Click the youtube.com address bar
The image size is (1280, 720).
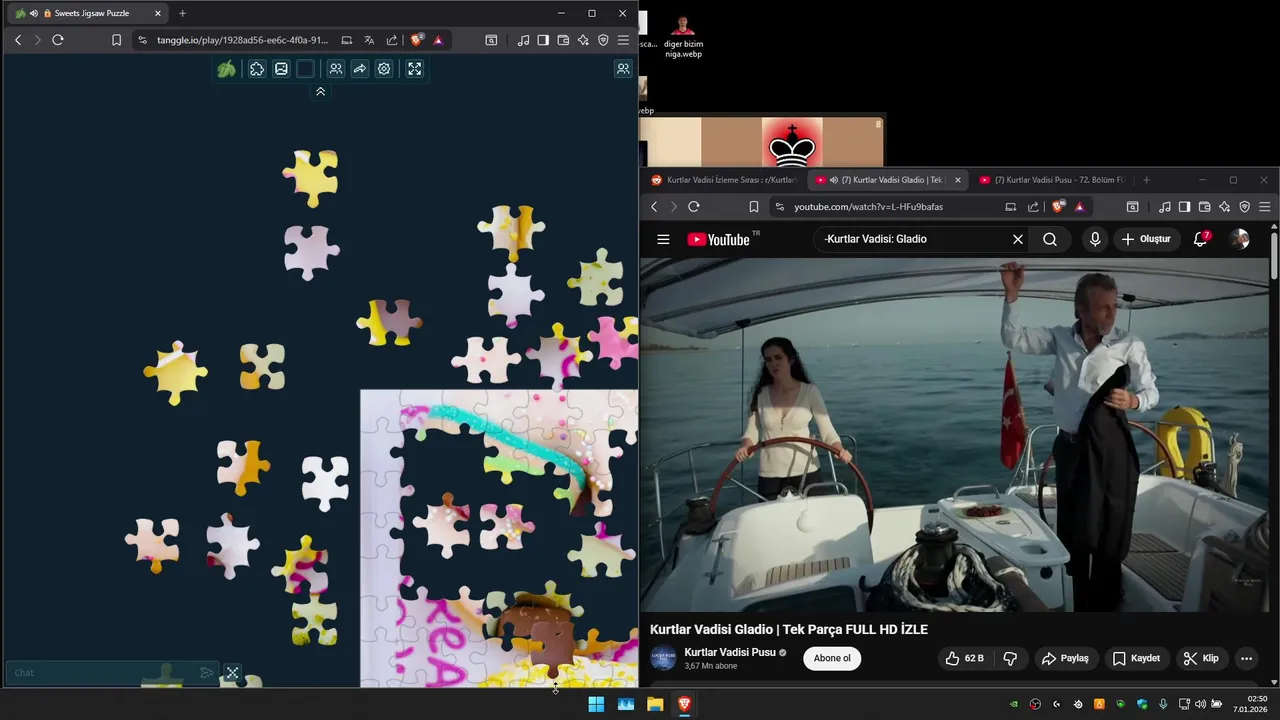tap(868, 207)
